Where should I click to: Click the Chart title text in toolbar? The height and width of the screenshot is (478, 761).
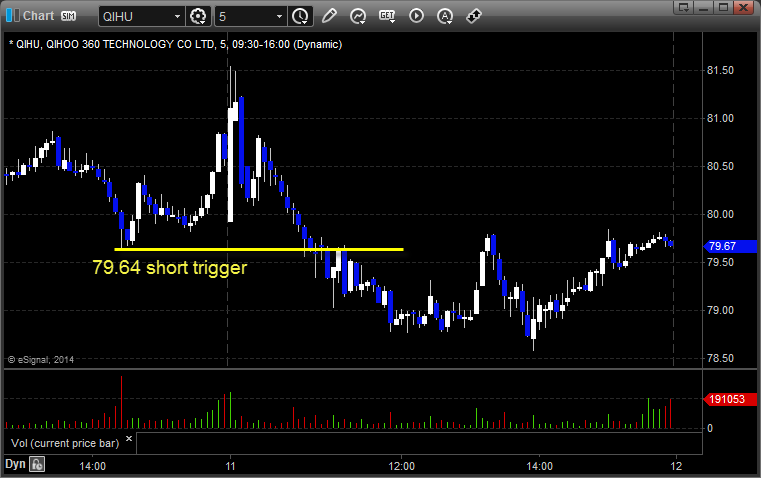coord(38,16)
